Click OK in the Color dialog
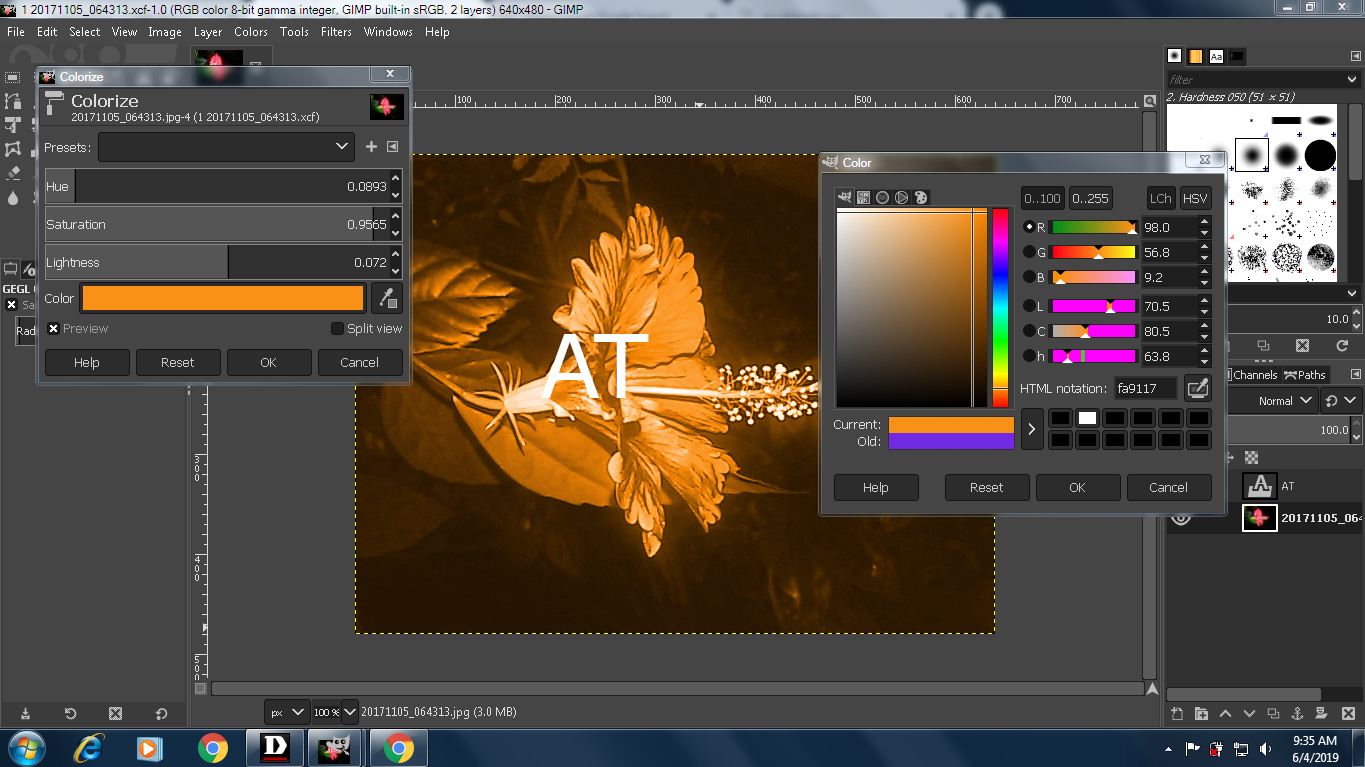1365x767 pixels. coord(1077,487)
